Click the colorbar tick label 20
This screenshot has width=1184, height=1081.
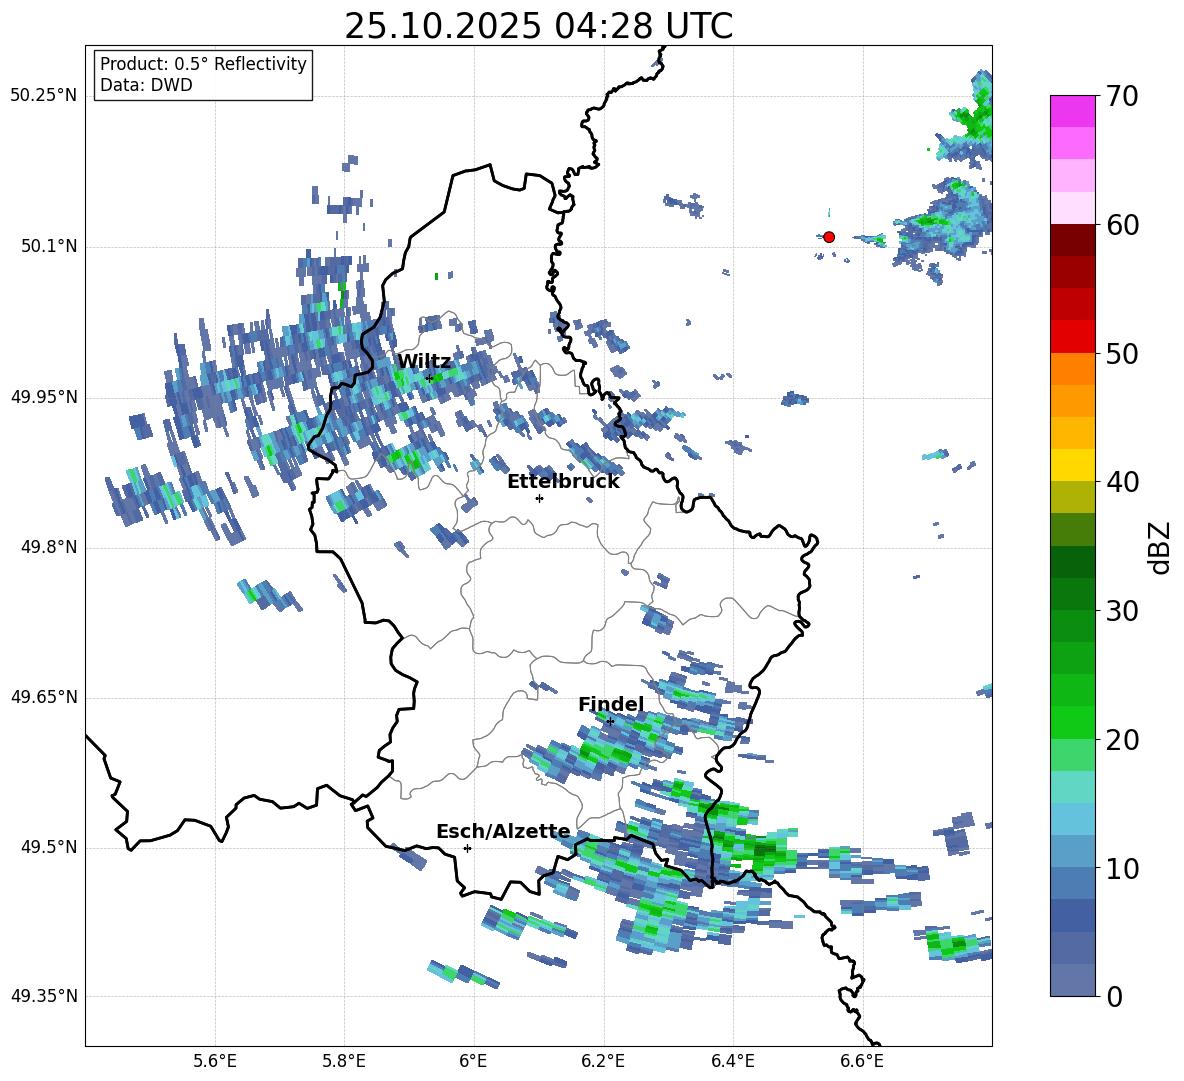1122,740
